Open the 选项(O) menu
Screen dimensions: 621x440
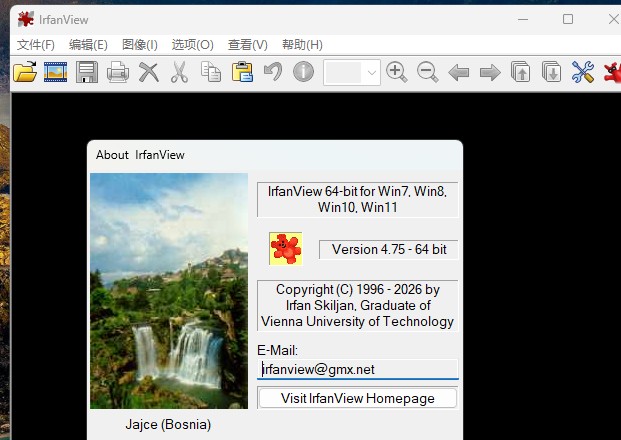pos(192,45)
